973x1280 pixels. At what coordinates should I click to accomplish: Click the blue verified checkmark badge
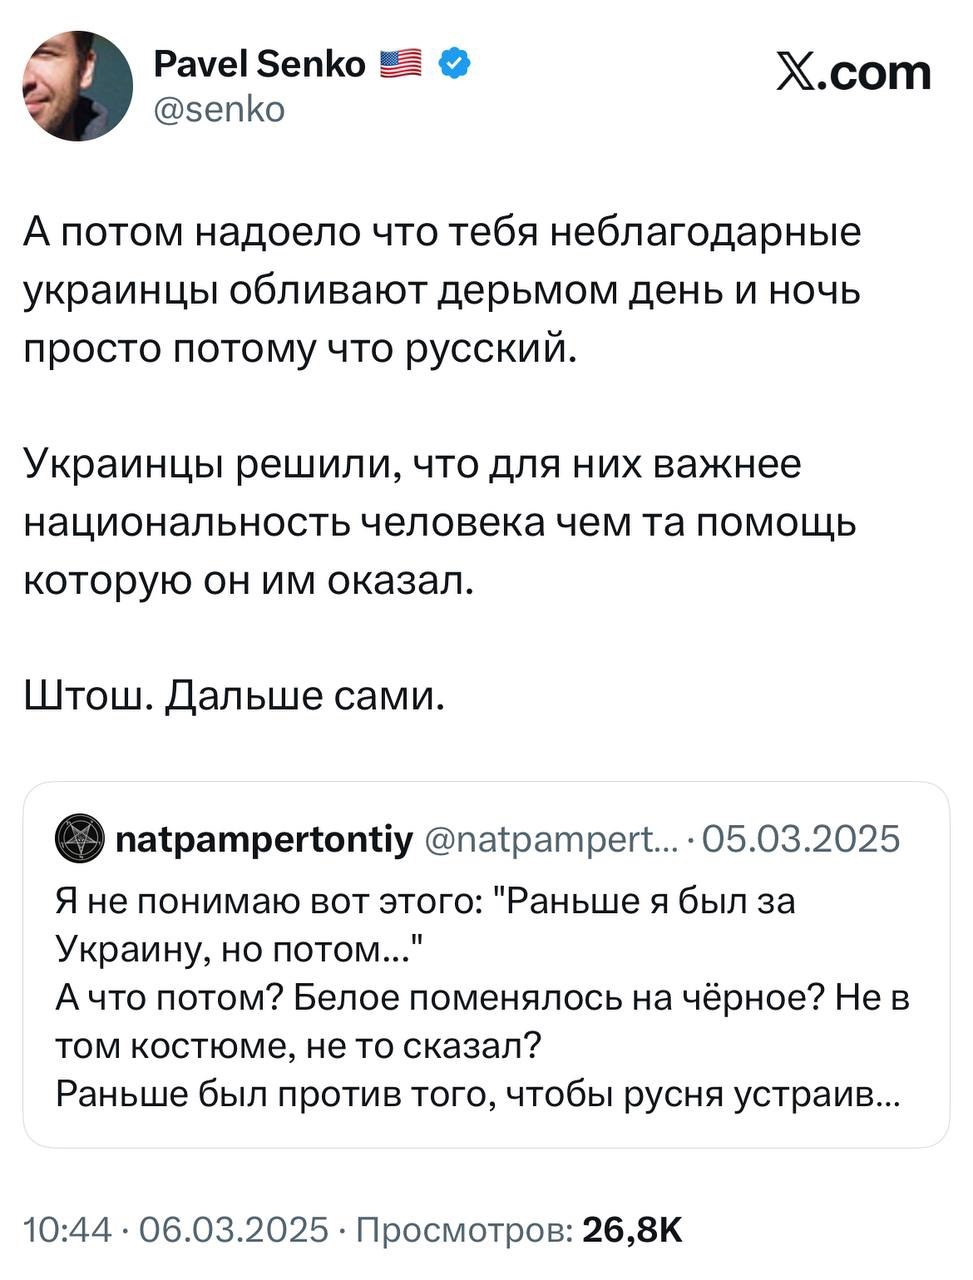455,64
